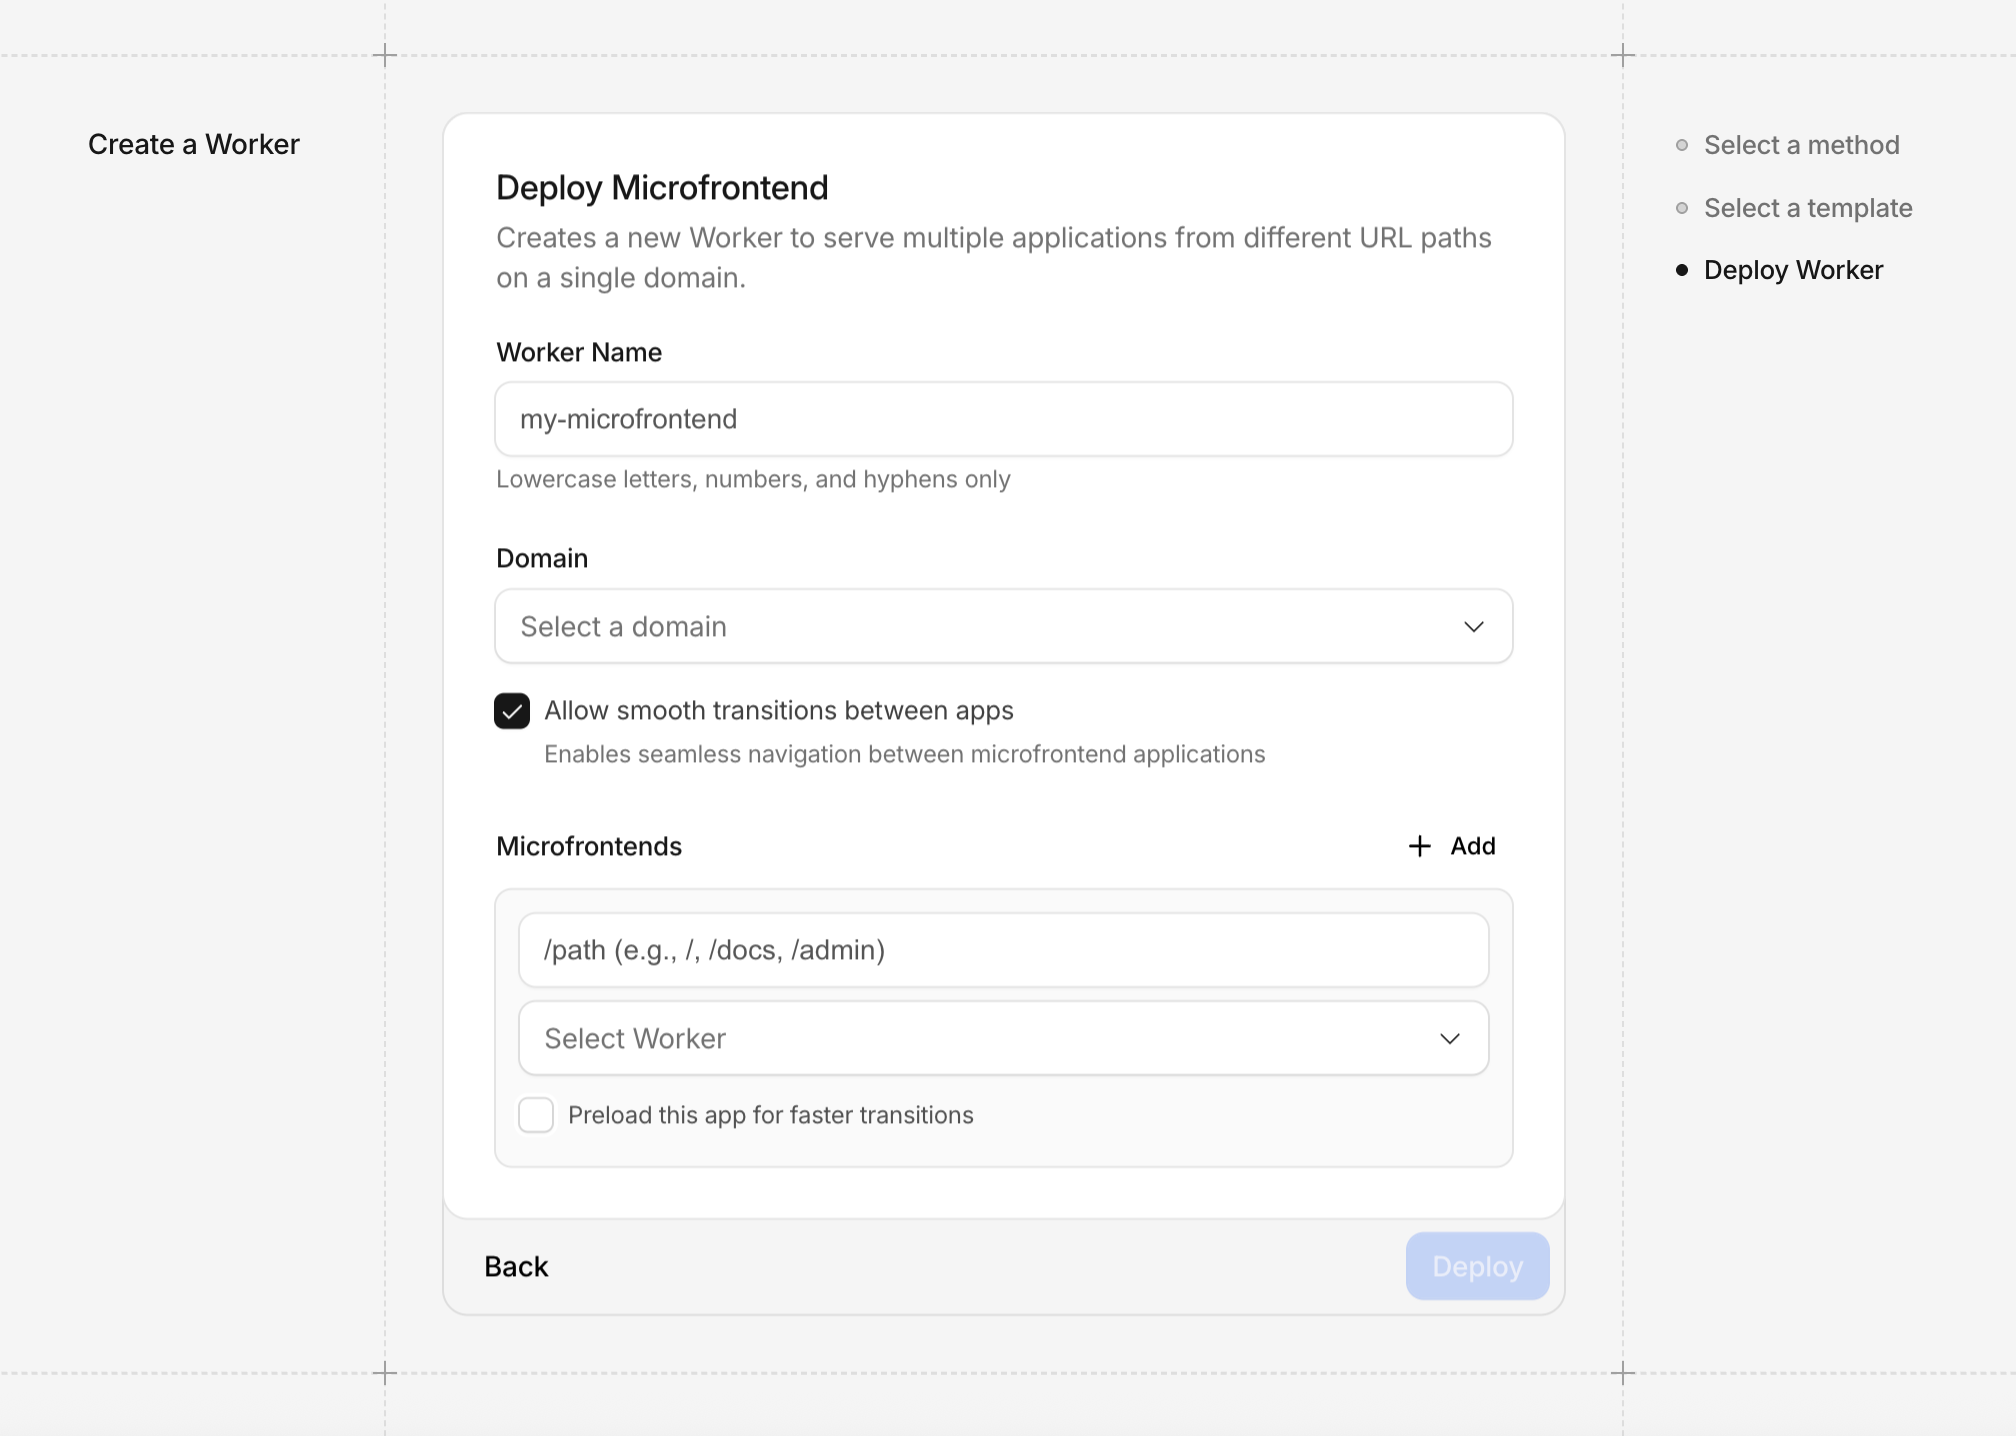Image resolution: width=2016 pixels, height=1436 pixels.
Task: Click the Domain dropdown chevron arrow
Action: (x=1473, y=627)
